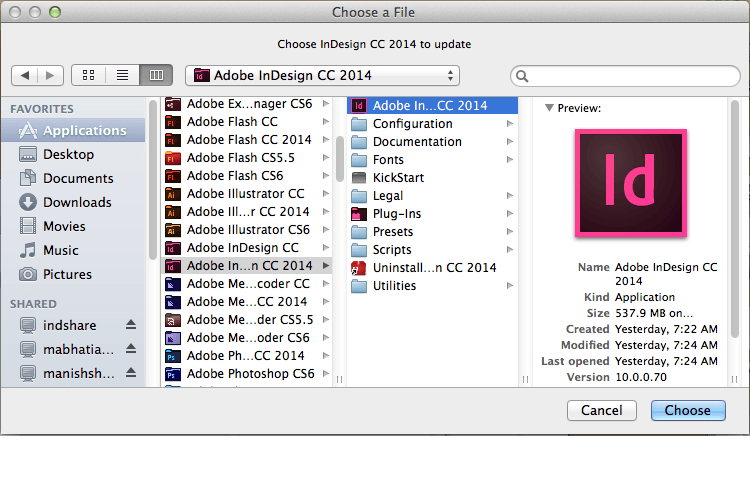Click the Cancel button
750x481 pixels.
[x=602, y=411]
